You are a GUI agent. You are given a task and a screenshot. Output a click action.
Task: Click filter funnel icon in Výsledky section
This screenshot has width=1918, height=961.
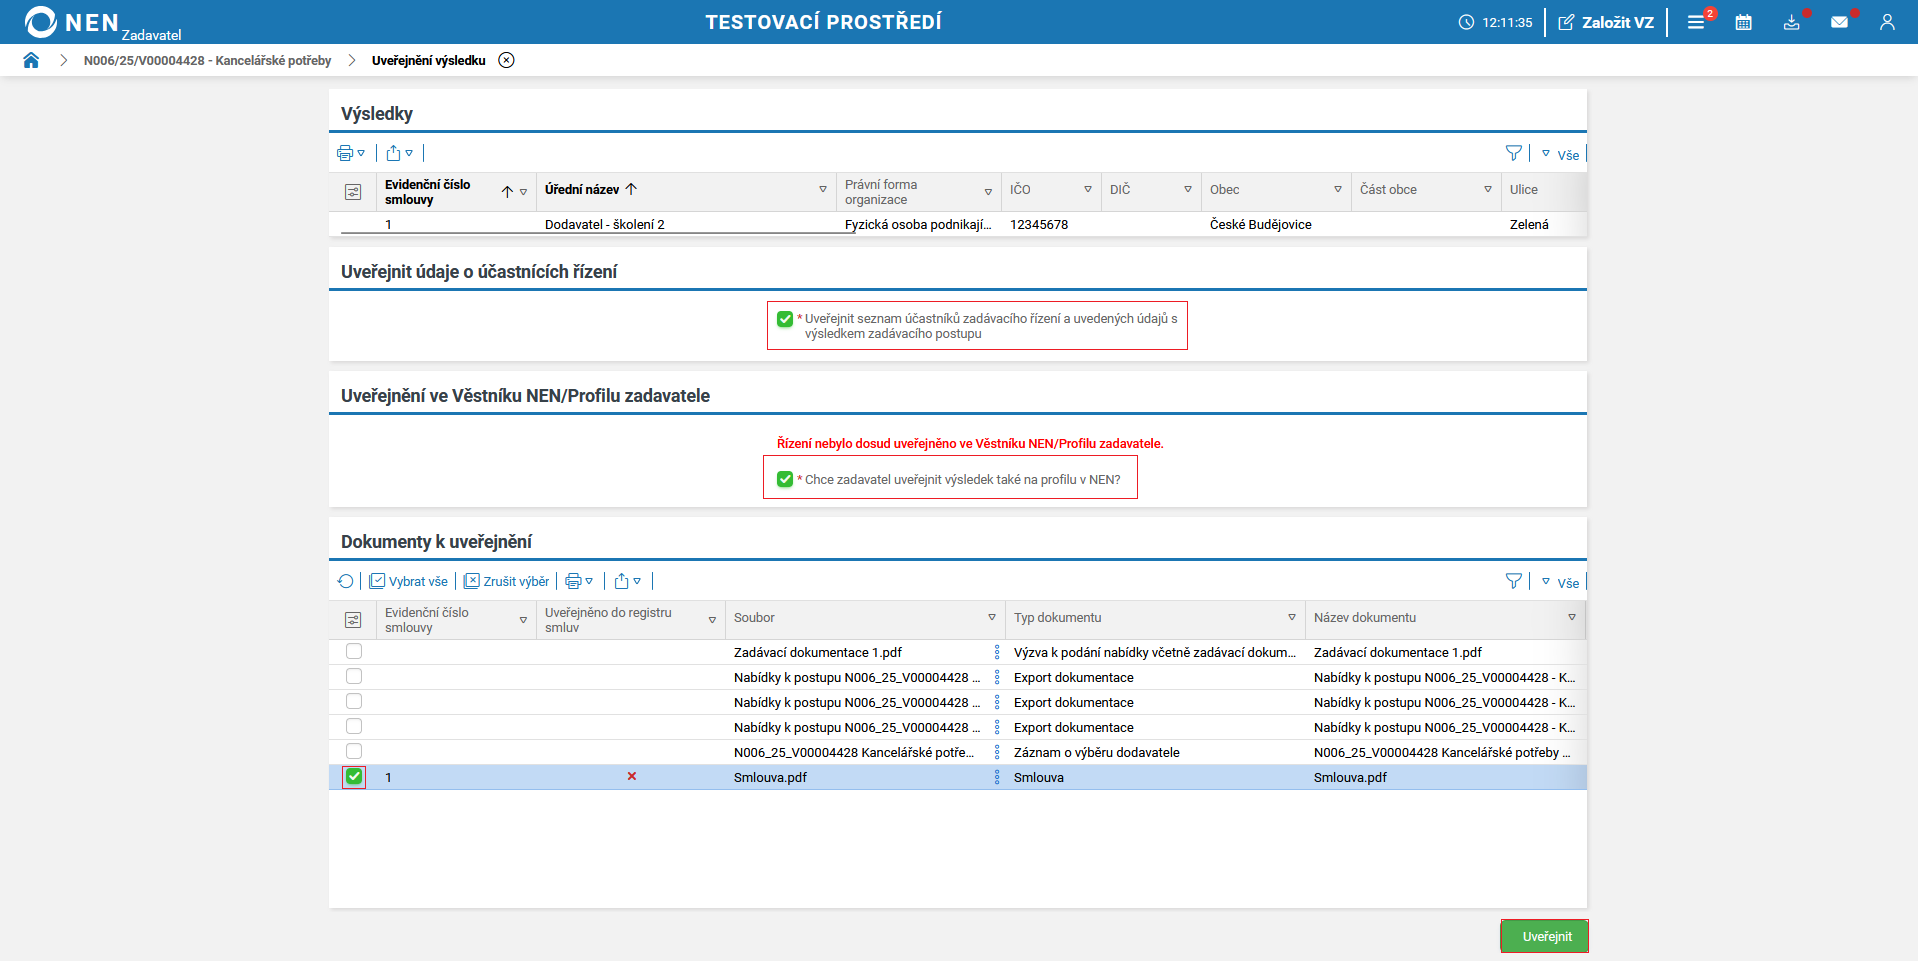click(x=1513, y=153)
